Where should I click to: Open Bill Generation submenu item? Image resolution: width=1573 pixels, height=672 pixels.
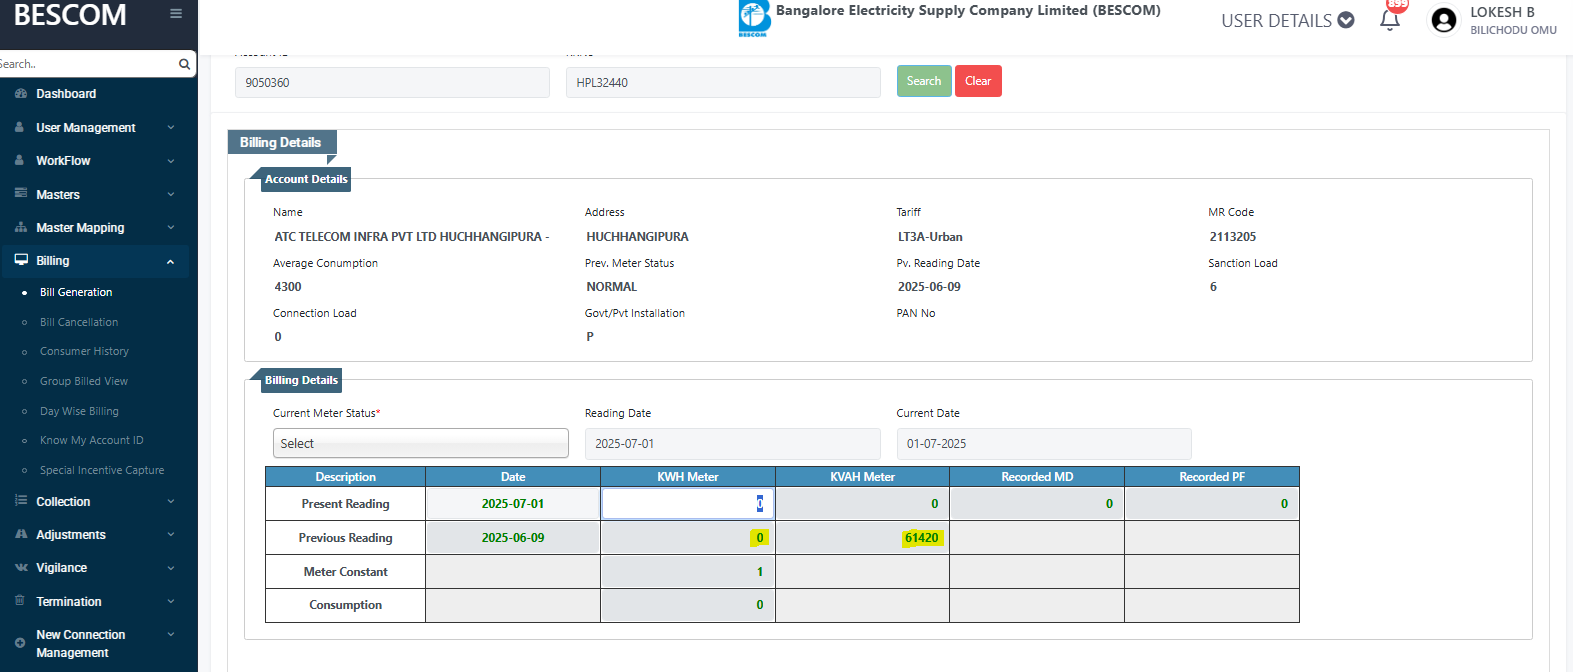[76, 292]
